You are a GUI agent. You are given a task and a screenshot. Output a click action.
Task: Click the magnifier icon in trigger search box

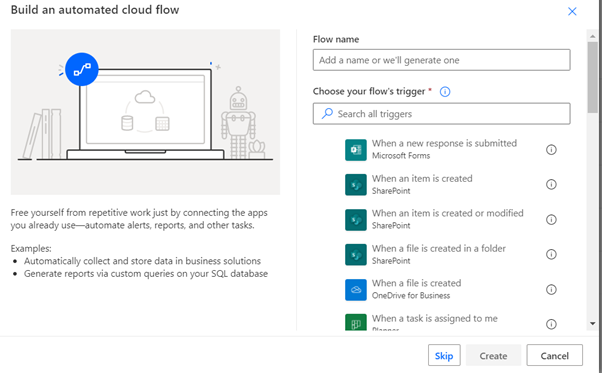[x=327, y=114]
